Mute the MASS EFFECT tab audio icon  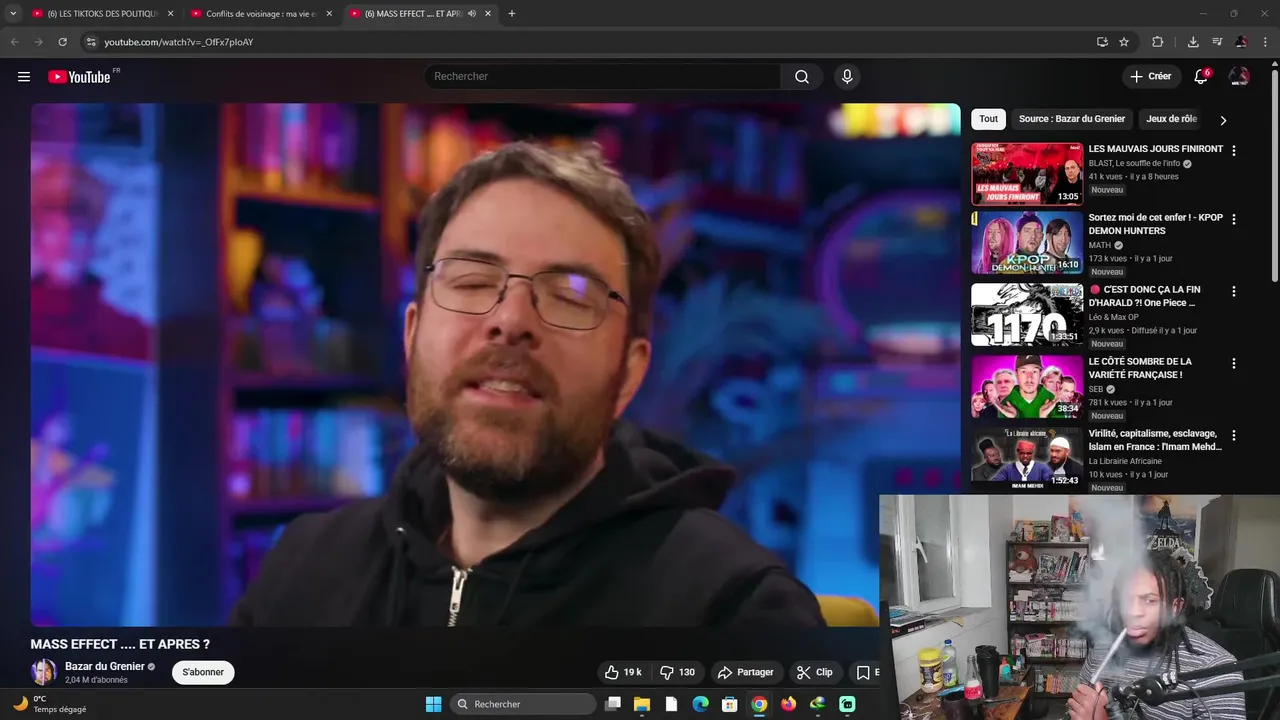(x=472, y=14)
